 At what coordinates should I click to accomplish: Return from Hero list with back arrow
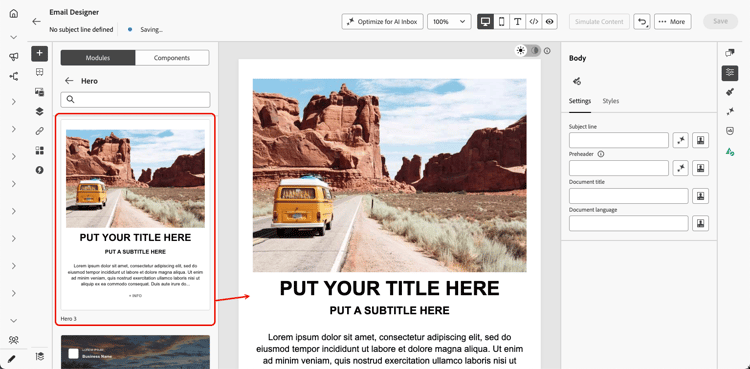pyautogui.click(x=69, y=81)
